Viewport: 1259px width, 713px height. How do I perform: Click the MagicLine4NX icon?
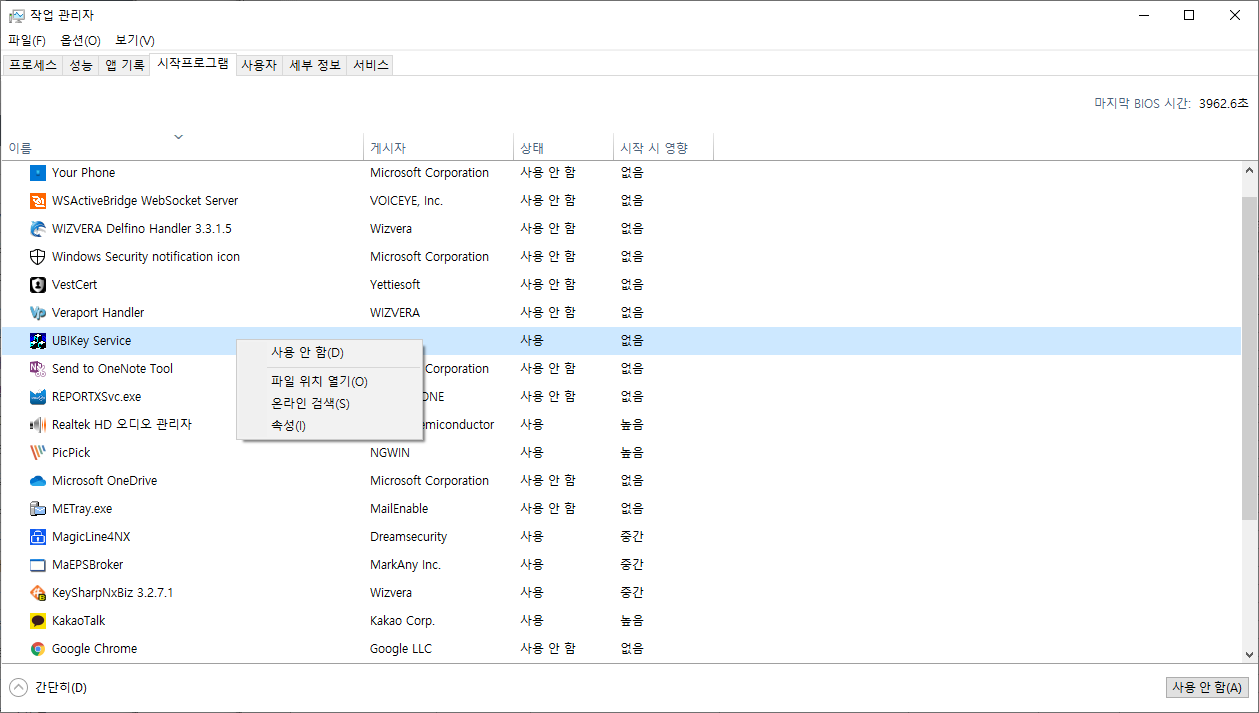click(x=38, y=537)
